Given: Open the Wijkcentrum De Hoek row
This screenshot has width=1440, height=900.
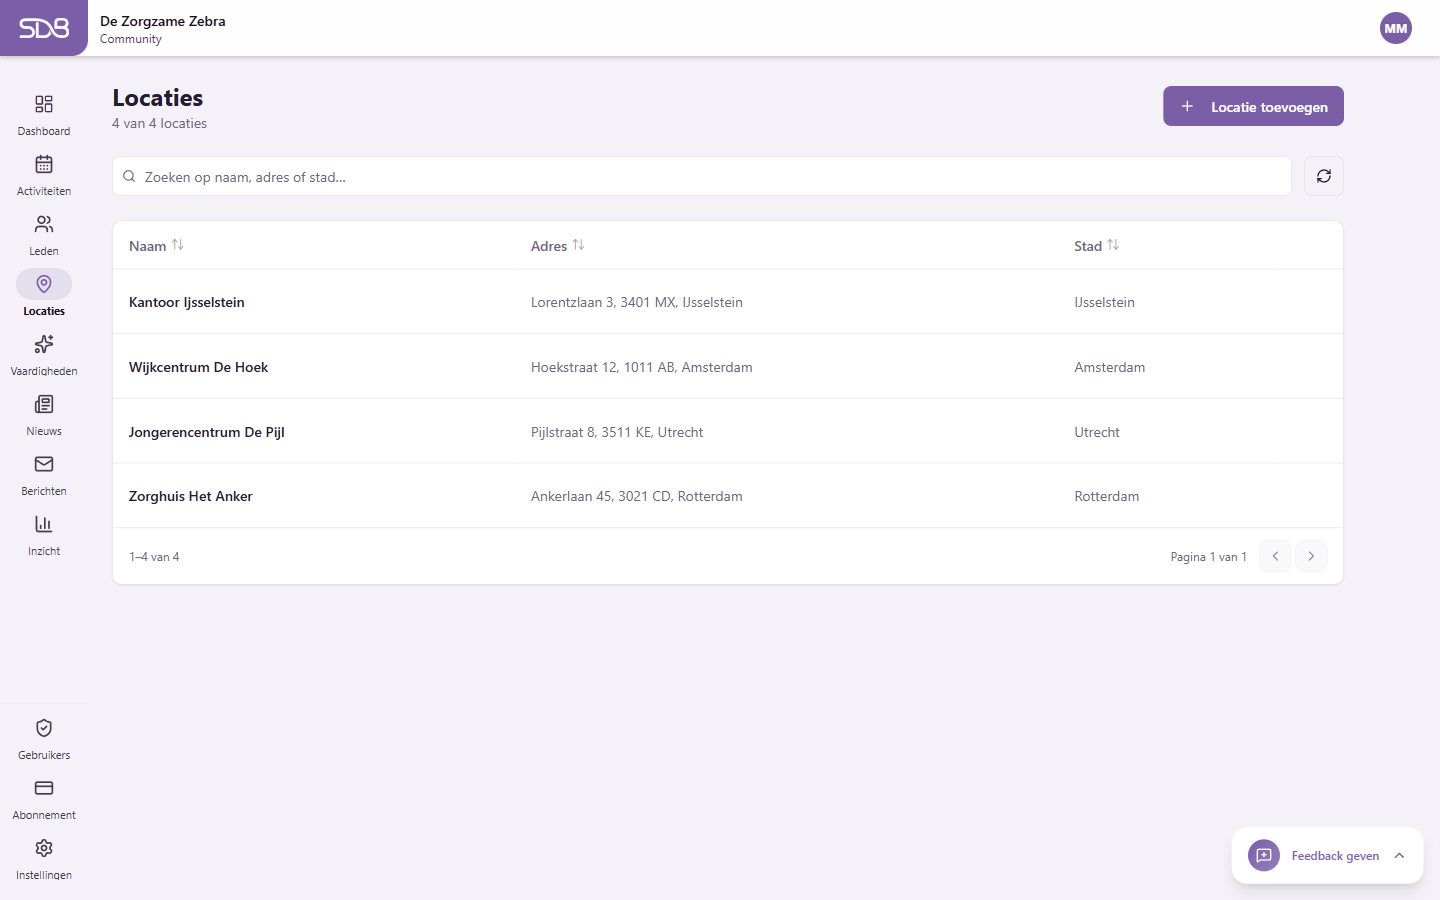Looking at the screenshot, I should (x=199, y=367).
